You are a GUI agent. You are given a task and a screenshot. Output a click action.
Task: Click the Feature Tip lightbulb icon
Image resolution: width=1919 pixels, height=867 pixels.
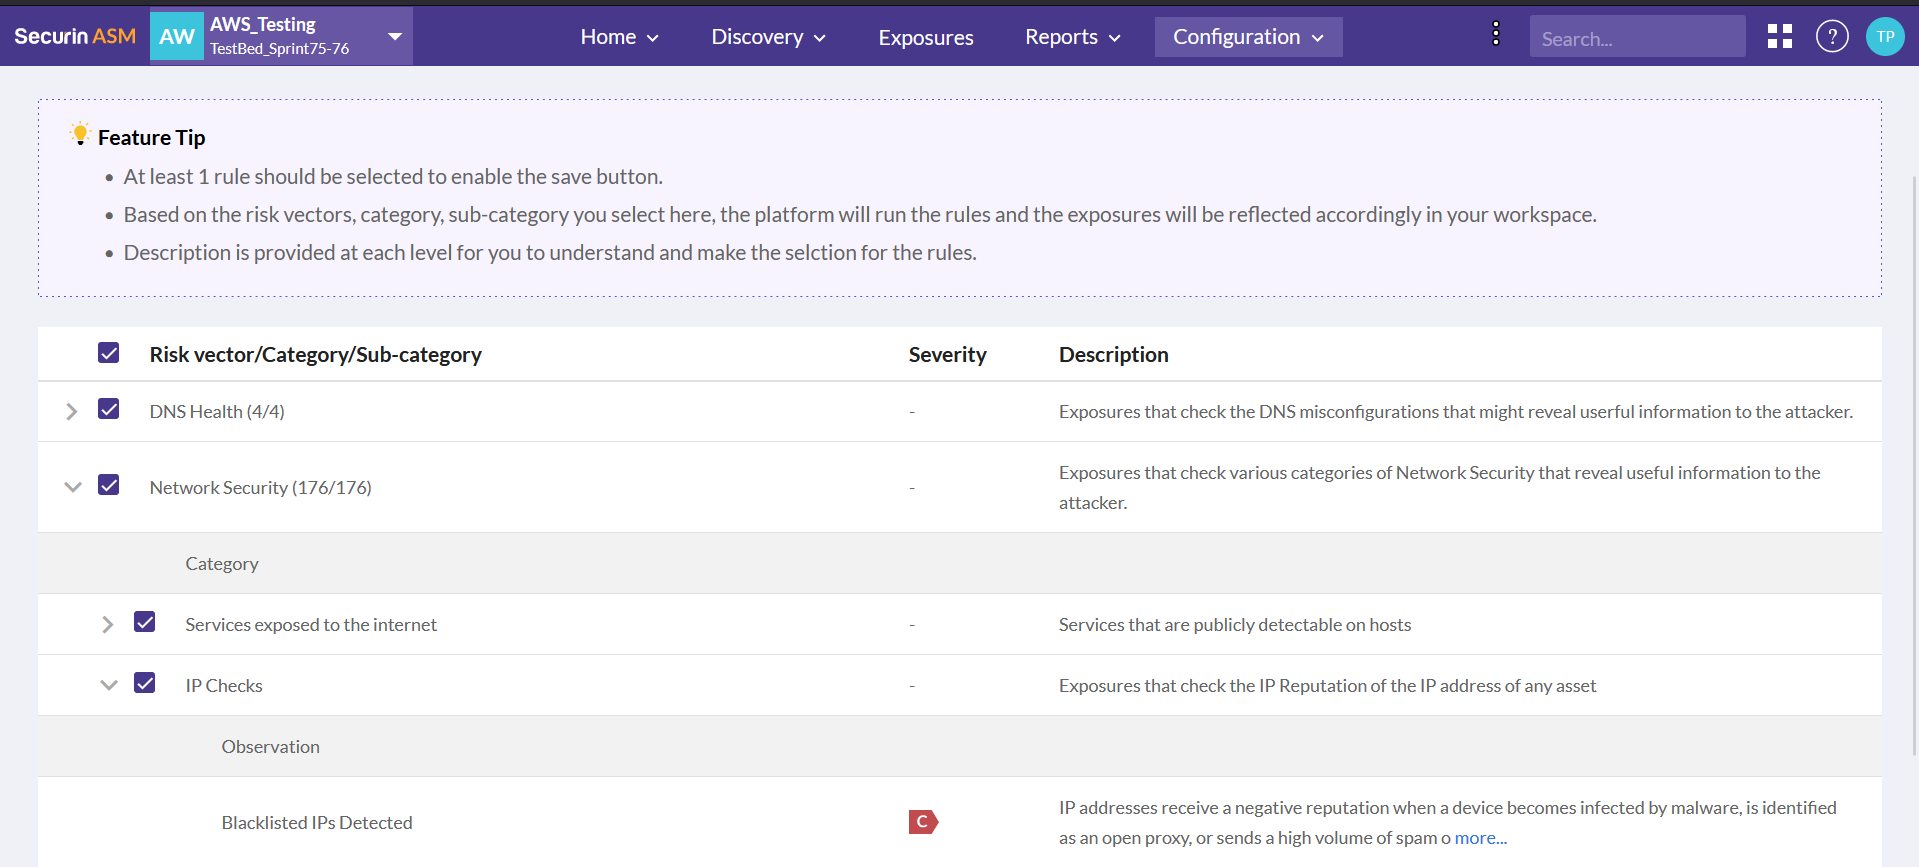point(80,135)
